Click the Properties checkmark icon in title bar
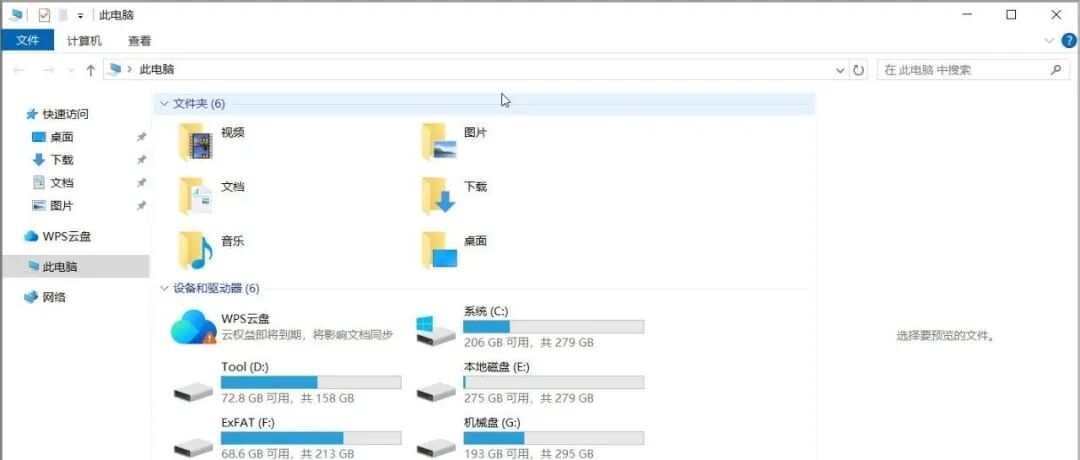This screenshot has width=1080, height=460. (44, 14)
